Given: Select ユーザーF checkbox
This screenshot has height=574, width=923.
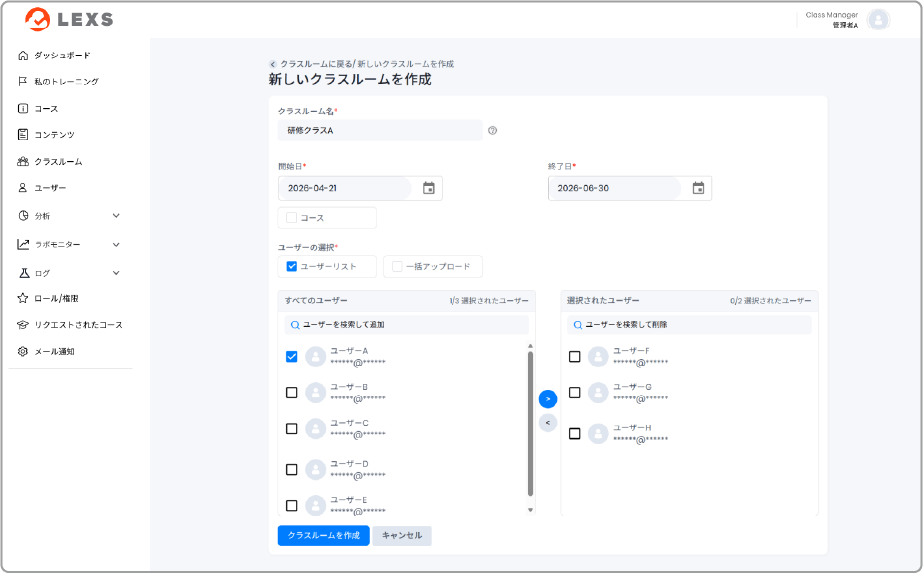Looking at the screenshot, I should 575,357.
